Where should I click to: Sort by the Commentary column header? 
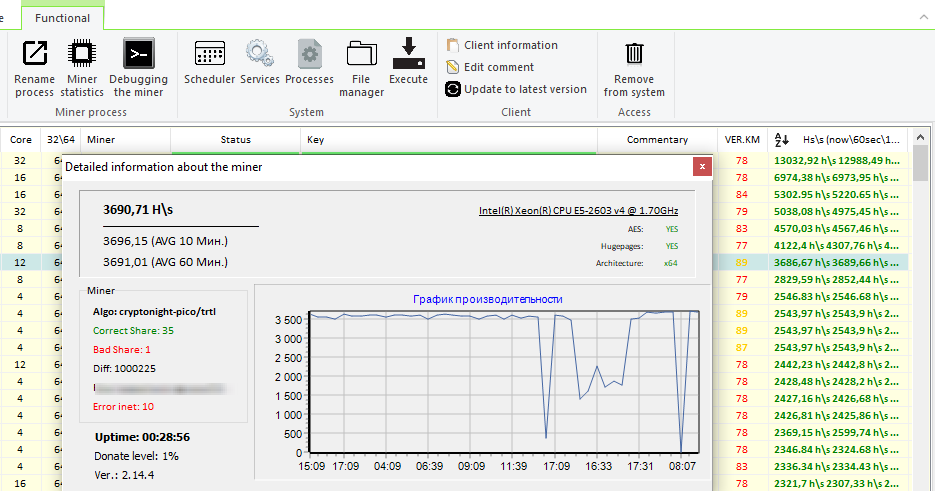(x=657, y=140)
